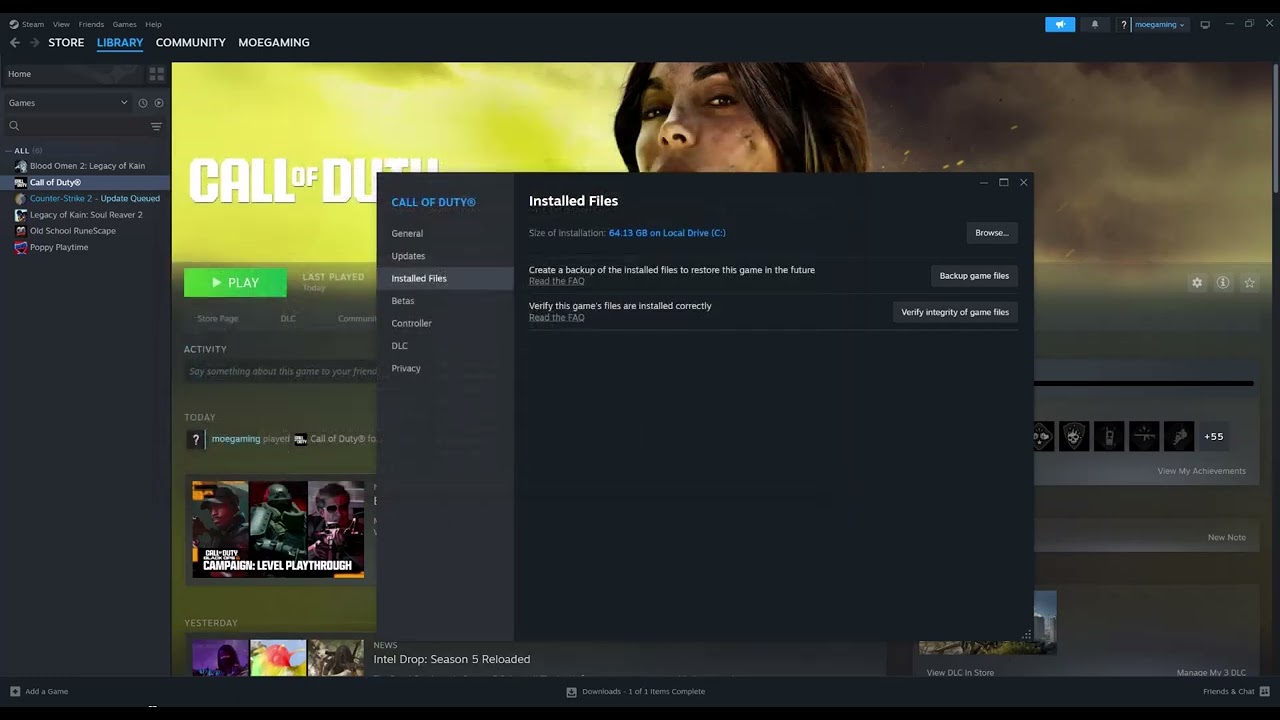
Task: Open Read the FAQ under verify
Action: pos(556,317)
